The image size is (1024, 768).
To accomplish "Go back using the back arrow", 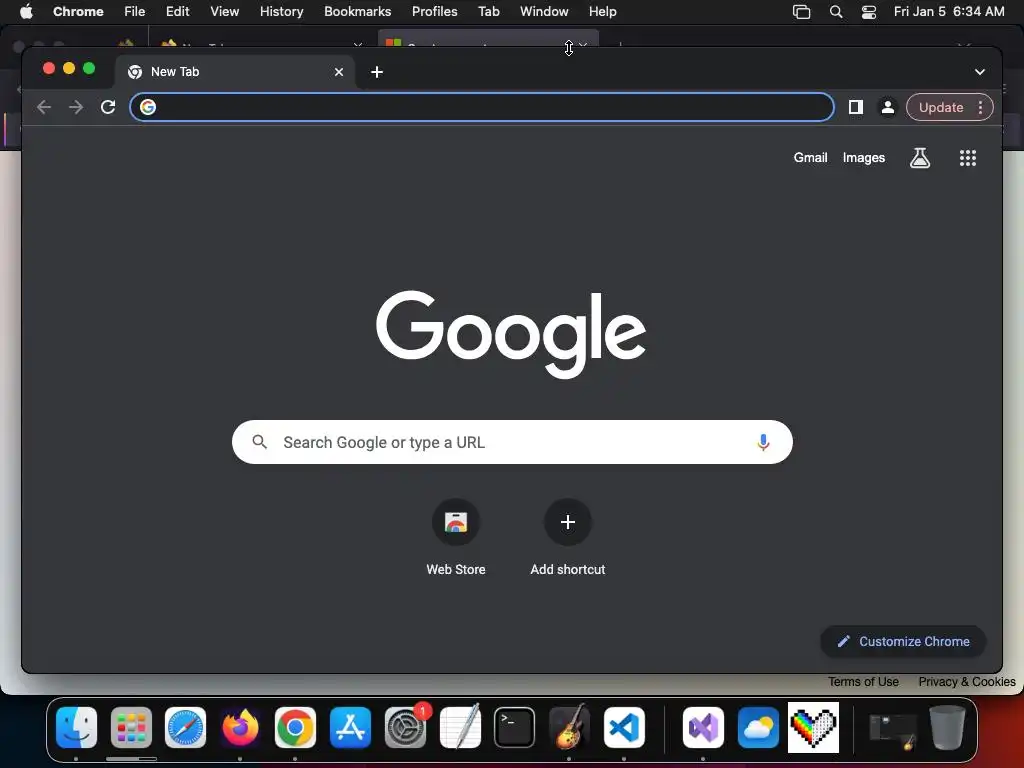I will pyautogui.click(x=44, y=107).
